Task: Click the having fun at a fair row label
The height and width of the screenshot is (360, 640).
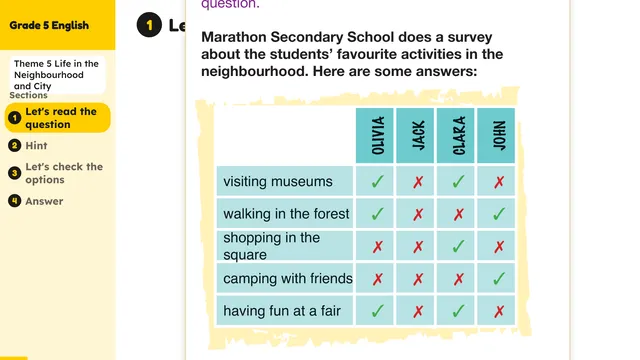Action: click(284, 311)
